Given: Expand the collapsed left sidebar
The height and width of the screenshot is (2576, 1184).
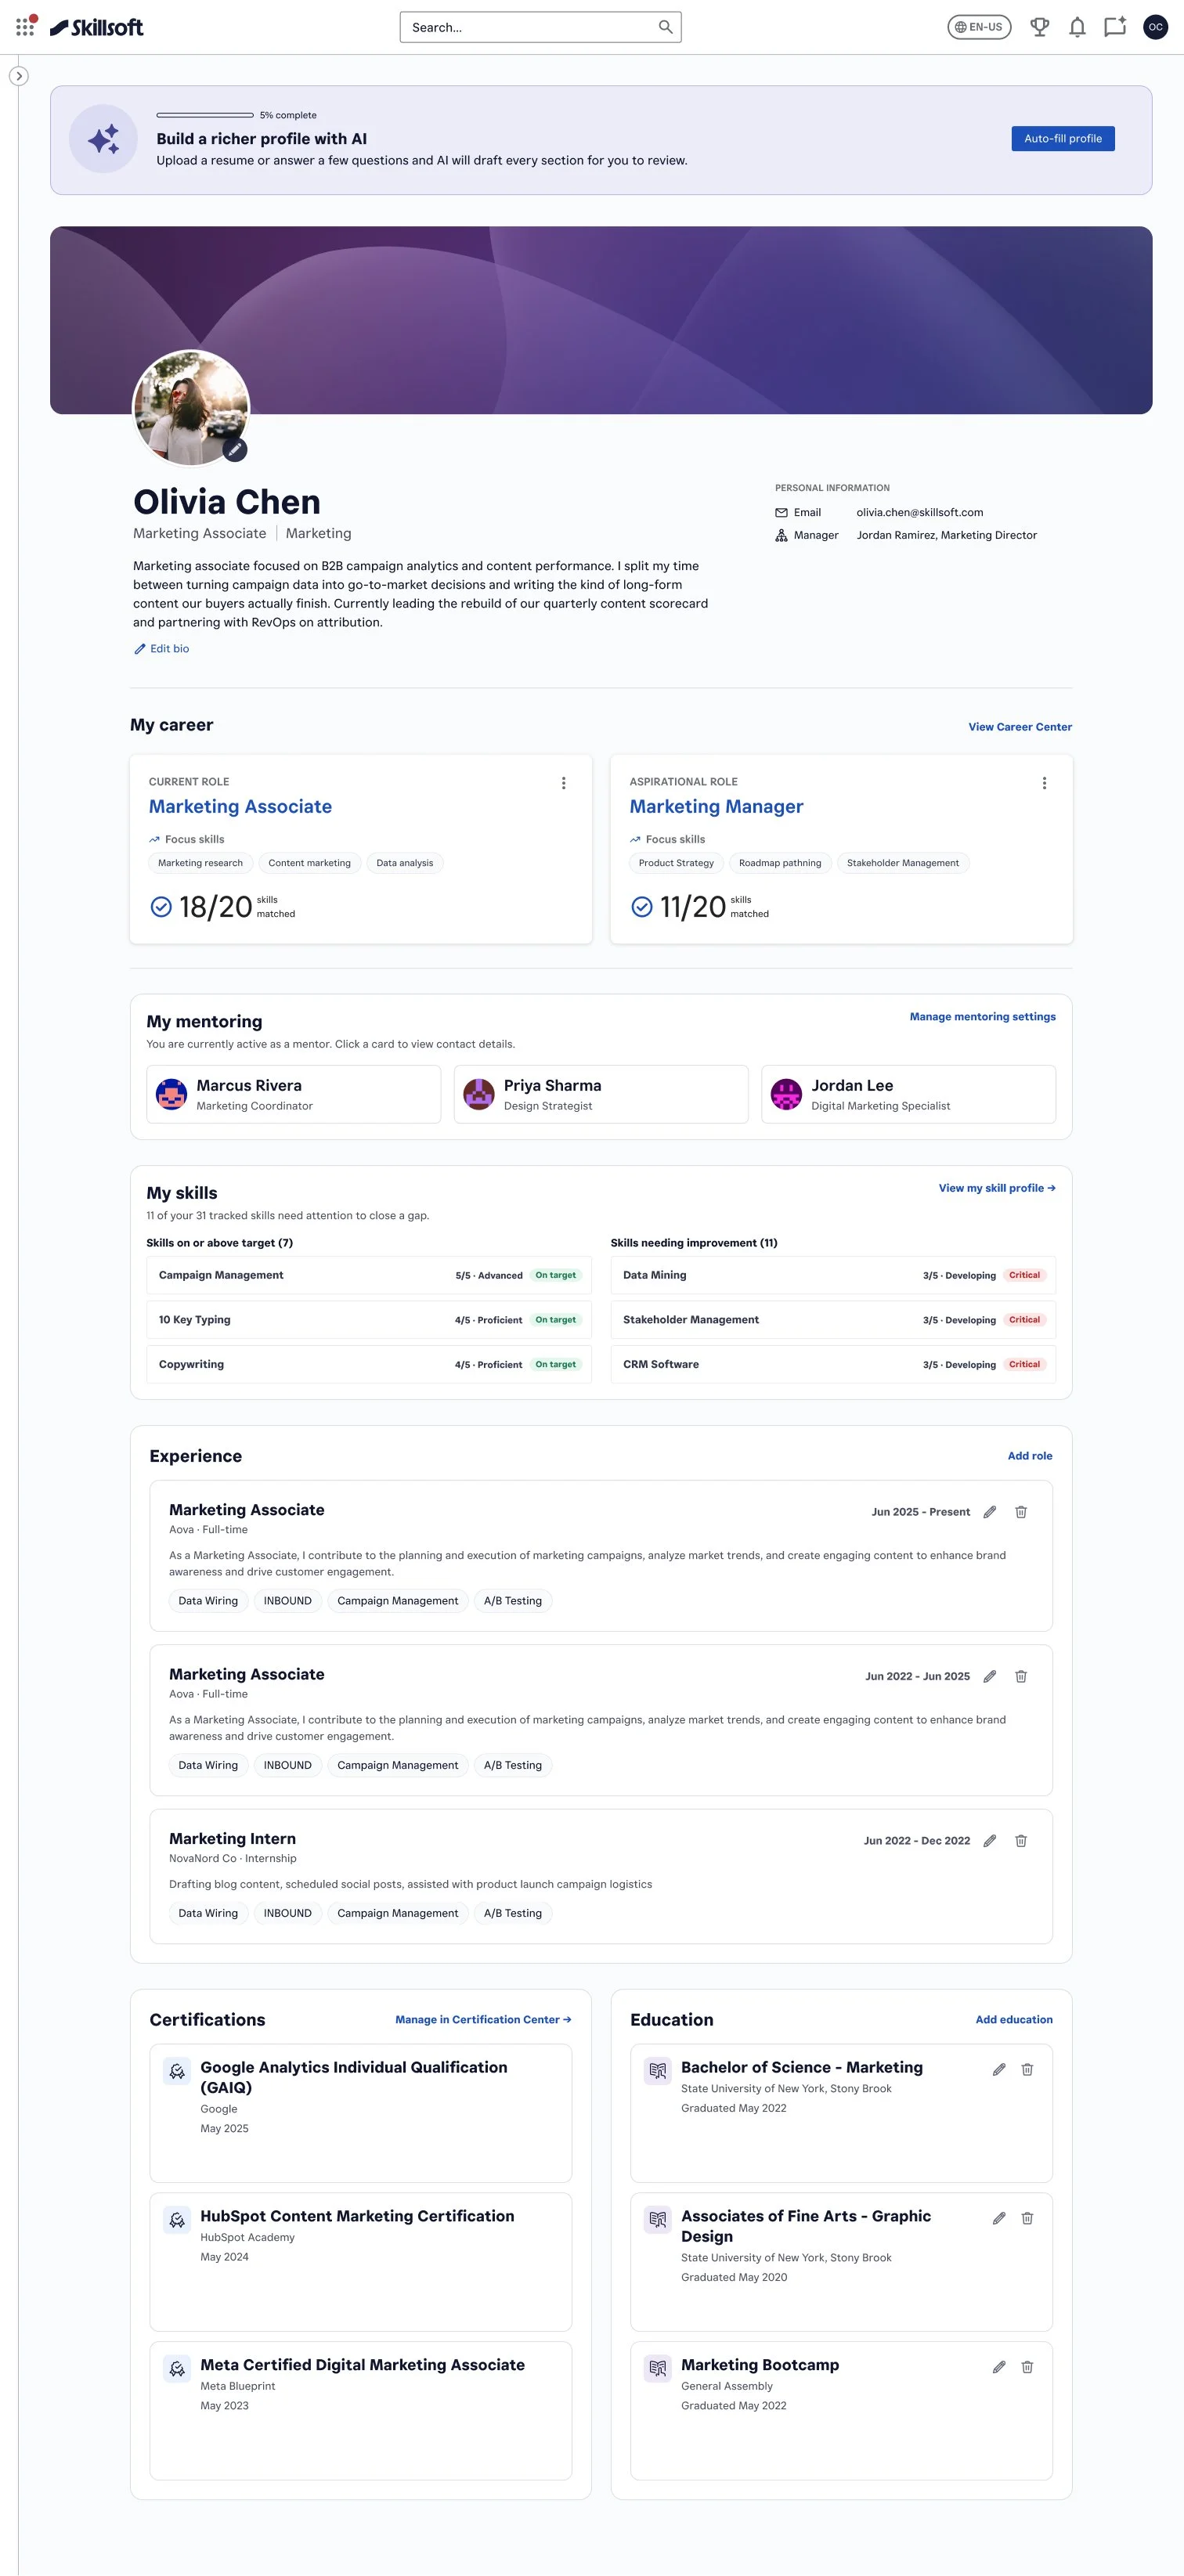Looking at the screenshot, I should [x=18, y=76].
